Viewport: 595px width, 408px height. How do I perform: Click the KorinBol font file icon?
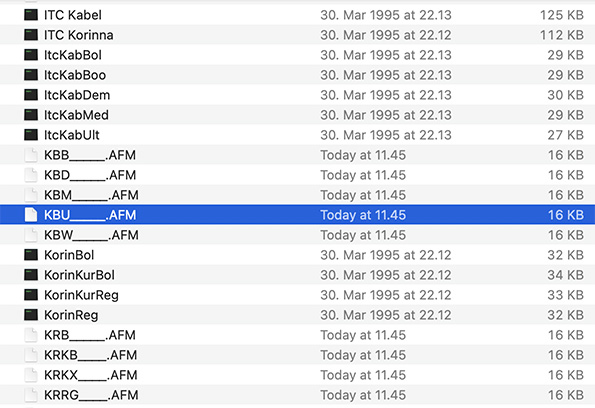[31, 255]
